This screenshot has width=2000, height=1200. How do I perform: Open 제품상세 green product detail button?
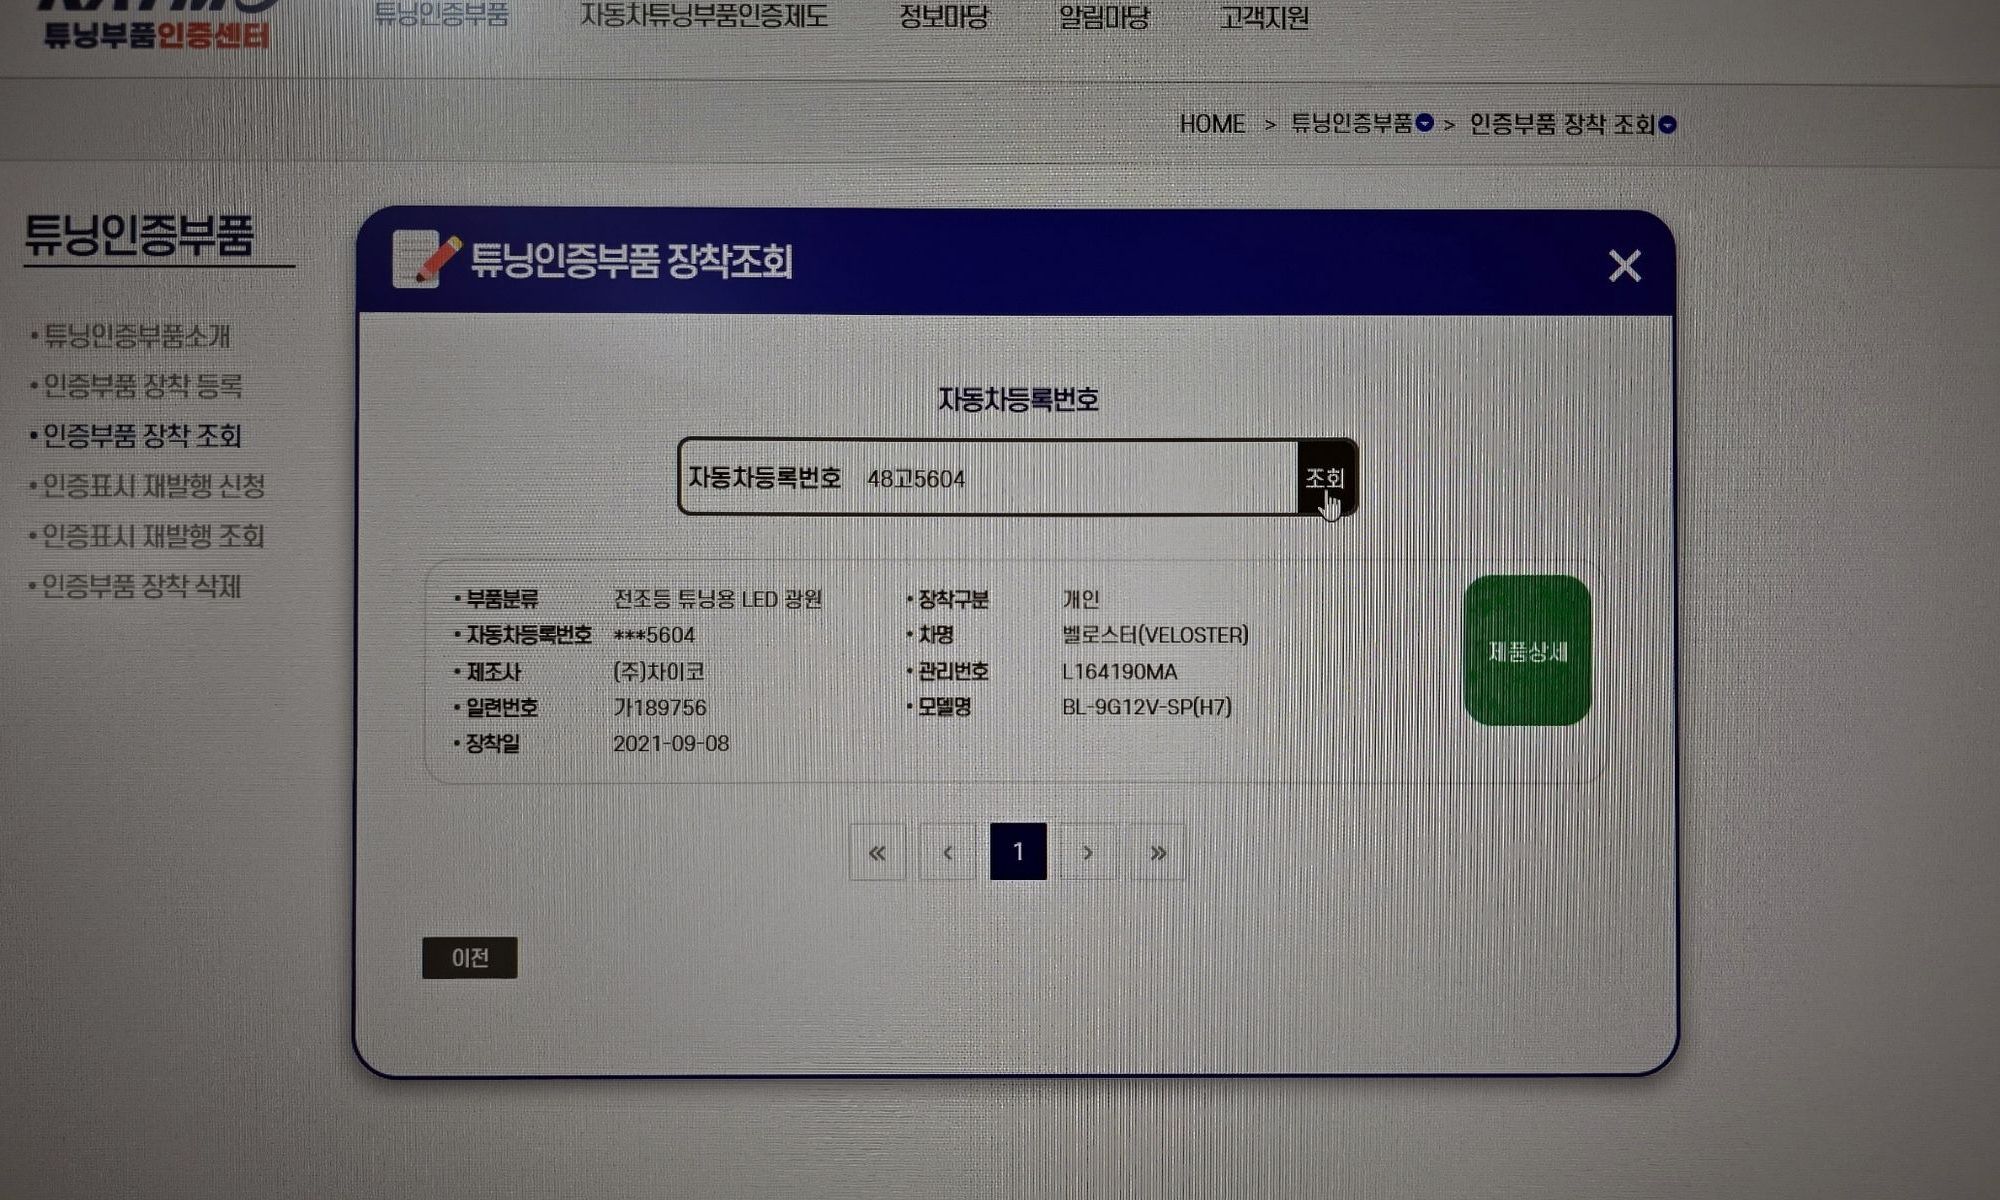[x=1527, y=651]
